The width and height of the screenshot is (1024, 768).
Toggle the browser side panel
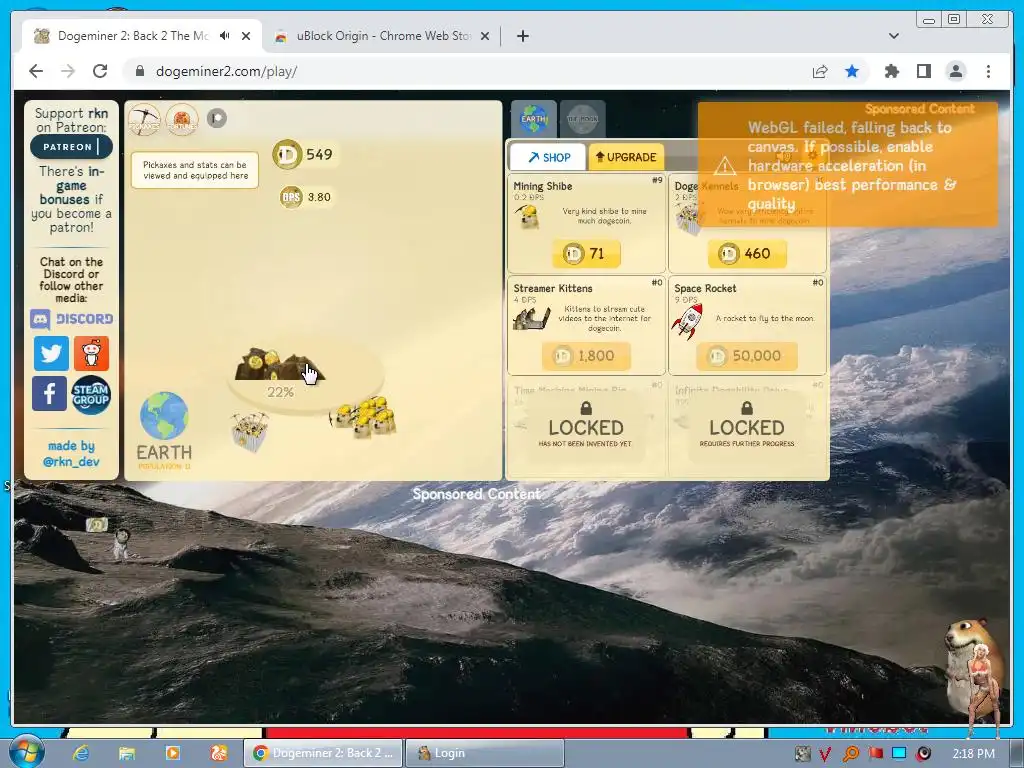click(x=923, y=71)
